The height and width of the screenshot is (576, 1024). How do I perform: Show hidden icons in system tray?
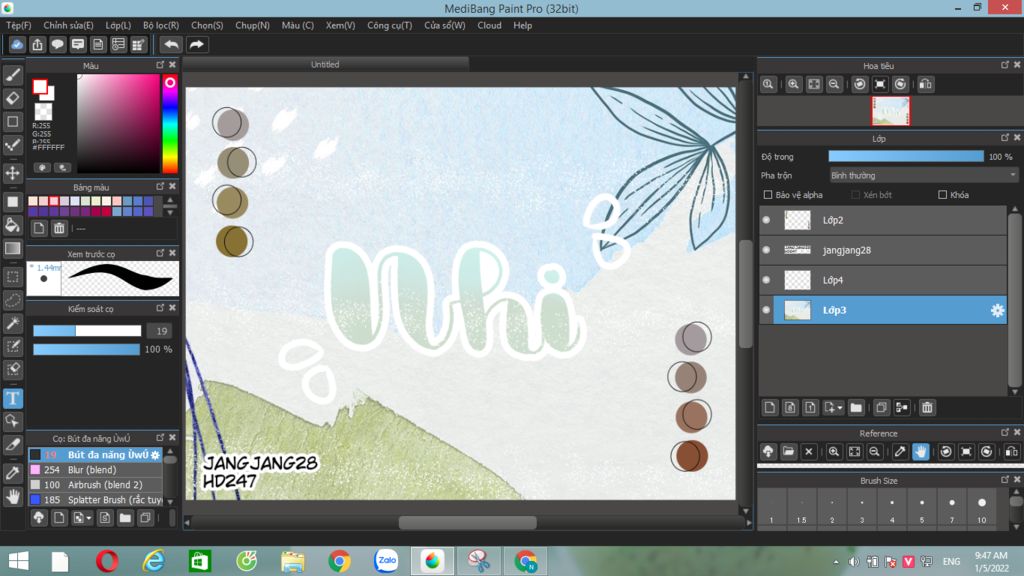836,562
